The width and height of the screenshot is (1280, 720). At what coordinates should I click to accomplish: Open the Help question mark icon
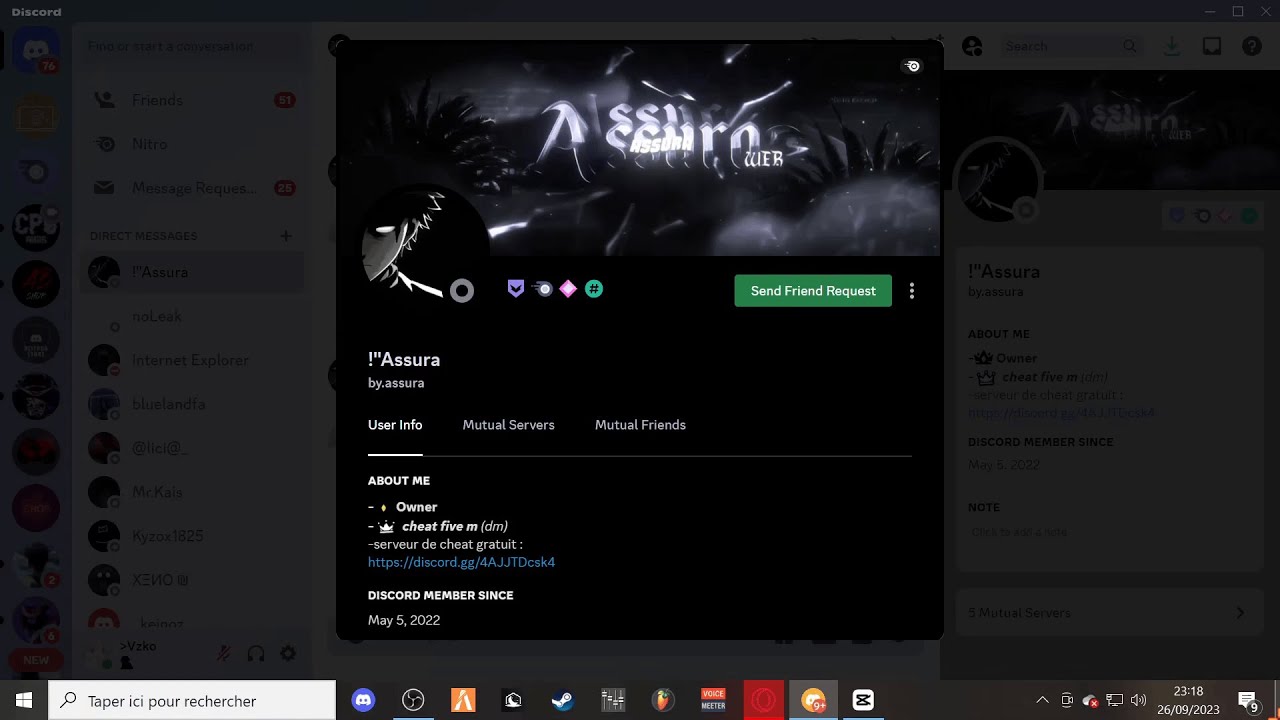click(x=1251, y=46)
